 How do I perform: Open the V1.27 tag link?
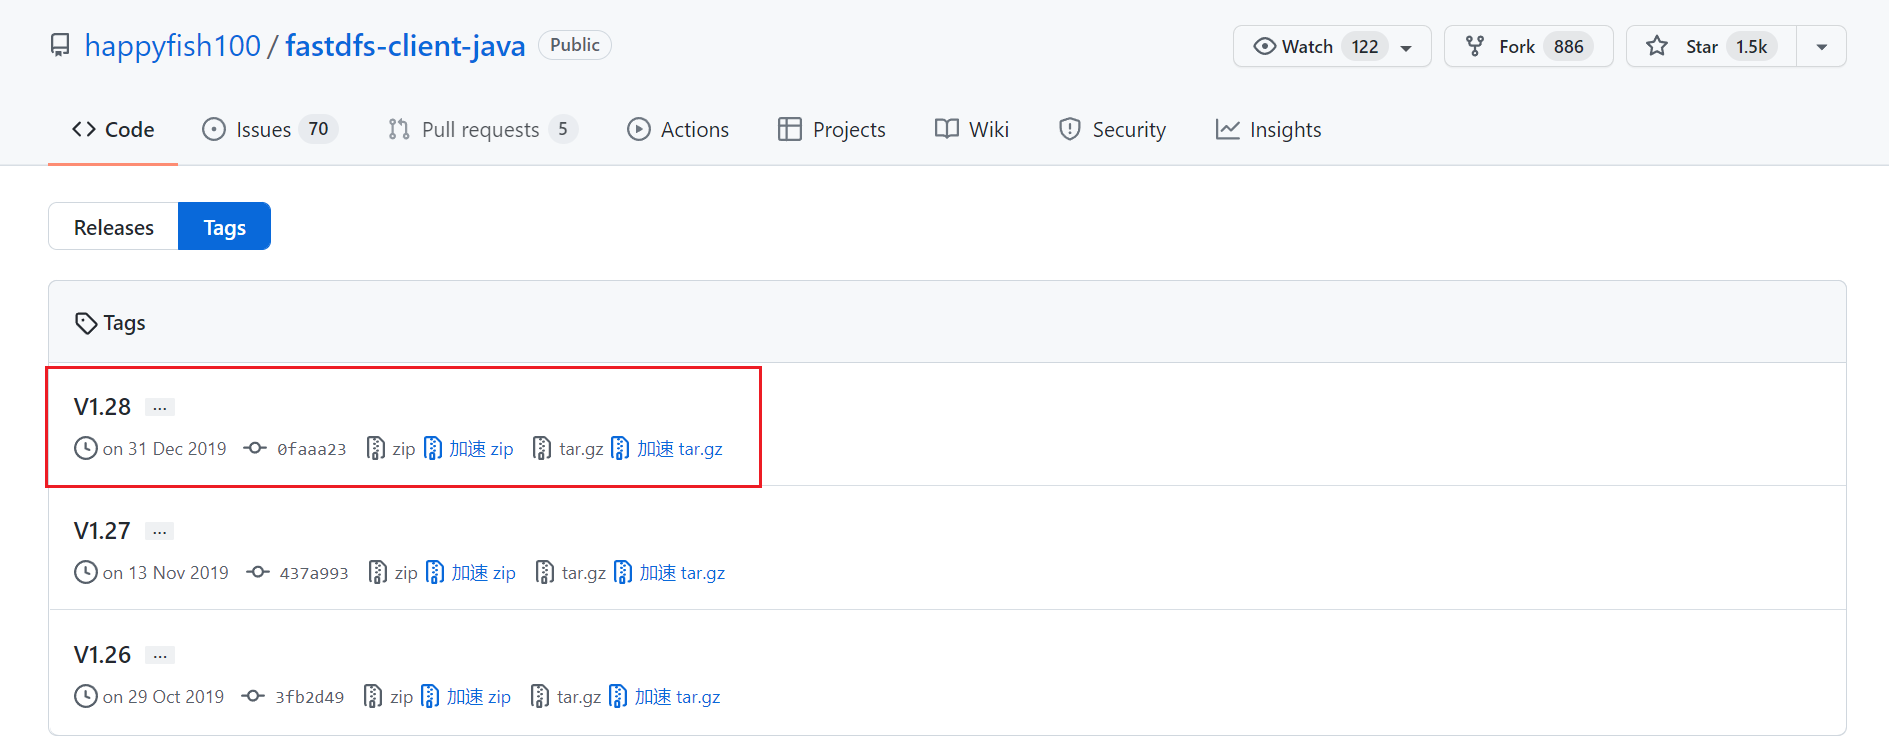tap(102, 531)
